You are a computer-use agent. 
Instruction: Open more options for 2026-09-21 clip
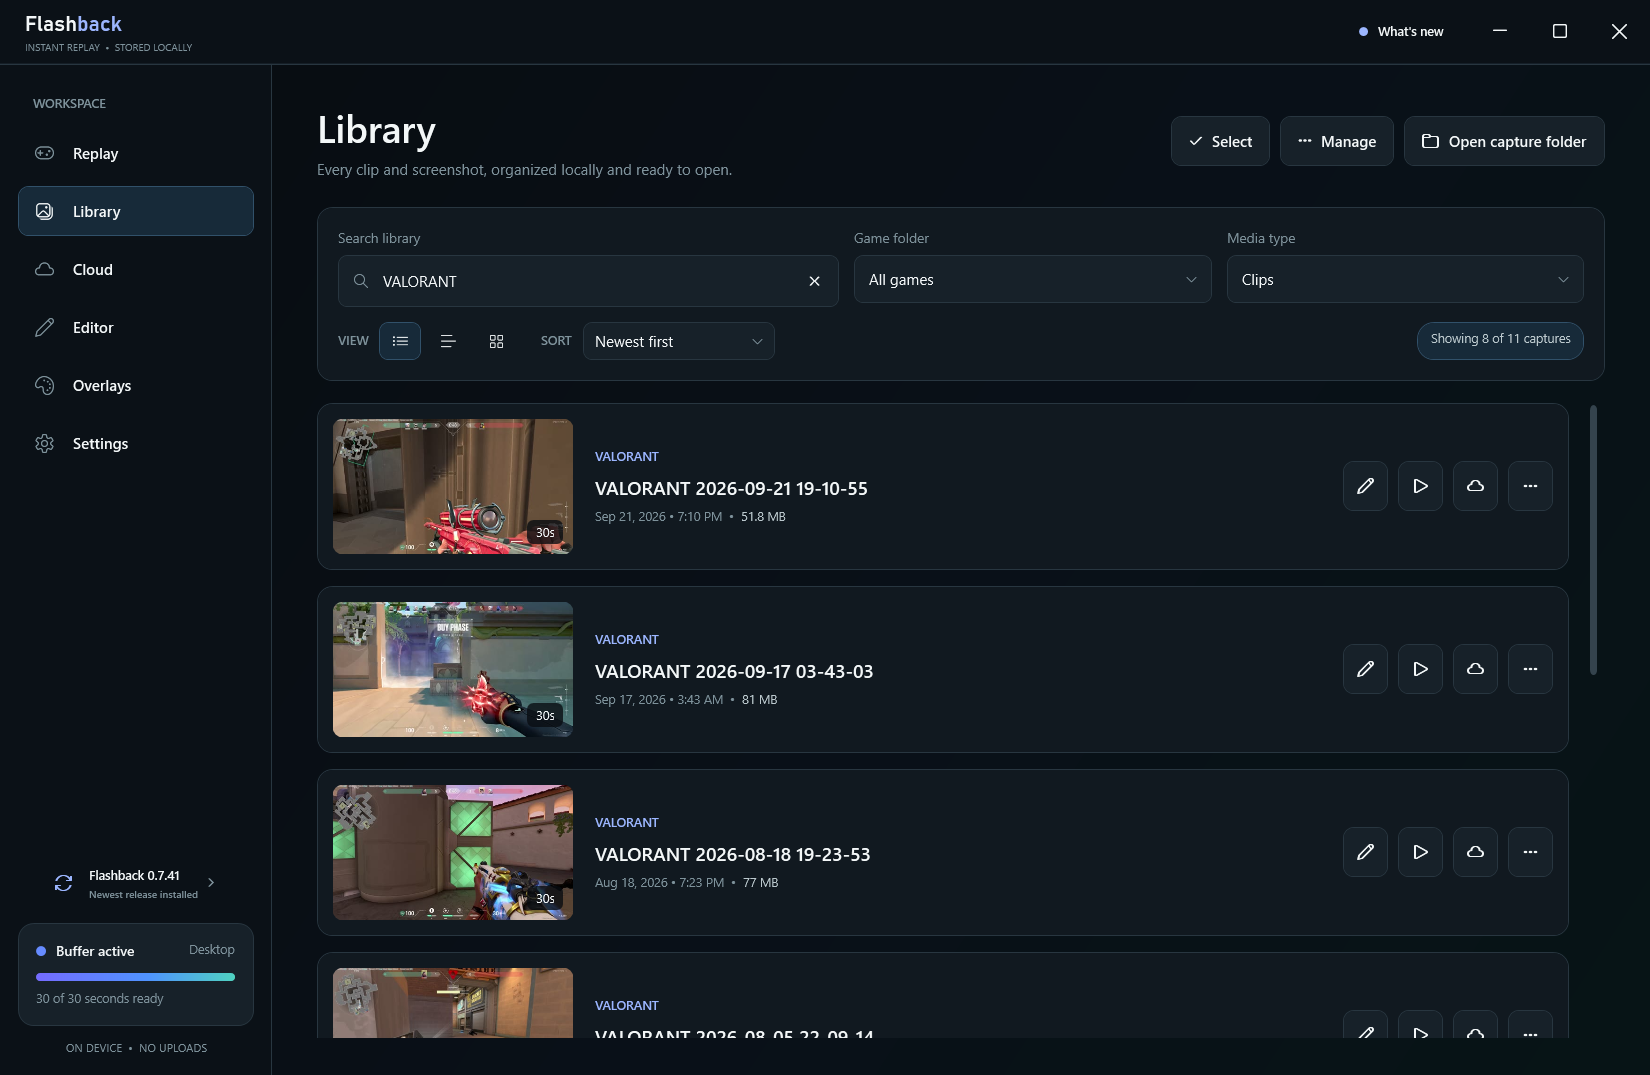point(1530,486)
